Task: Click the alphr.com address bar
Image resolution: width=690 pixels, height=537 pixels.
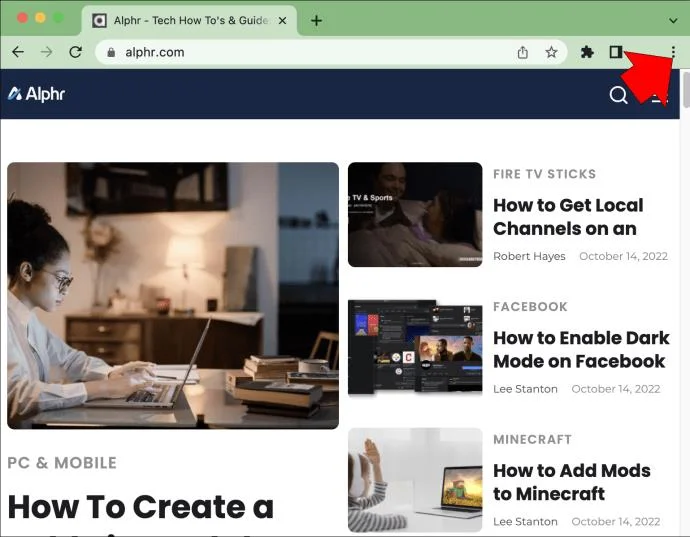Action: click(x=300, y=52)
